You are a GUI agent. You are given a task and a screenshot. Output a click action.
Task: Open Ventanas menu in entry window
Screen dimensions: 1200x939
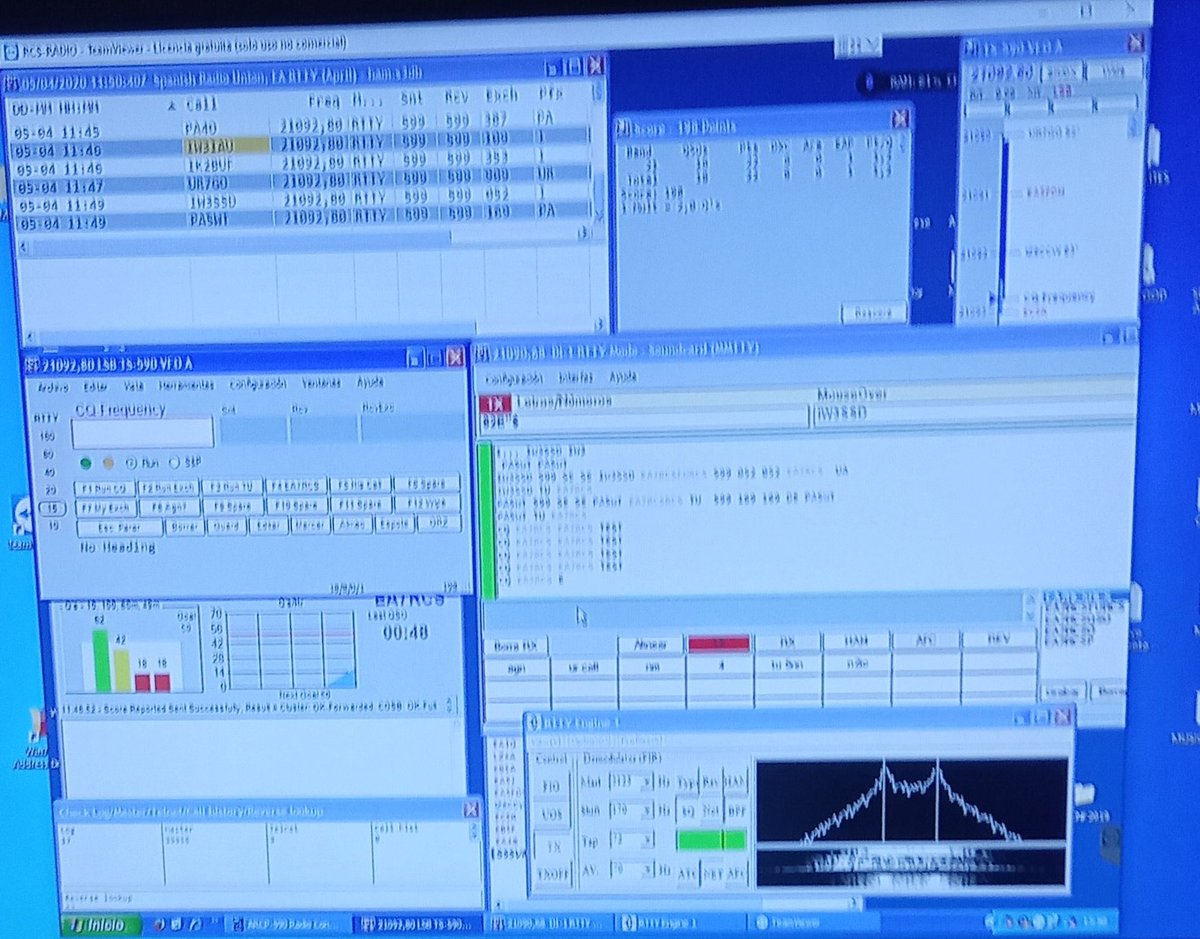coord(320,383)
